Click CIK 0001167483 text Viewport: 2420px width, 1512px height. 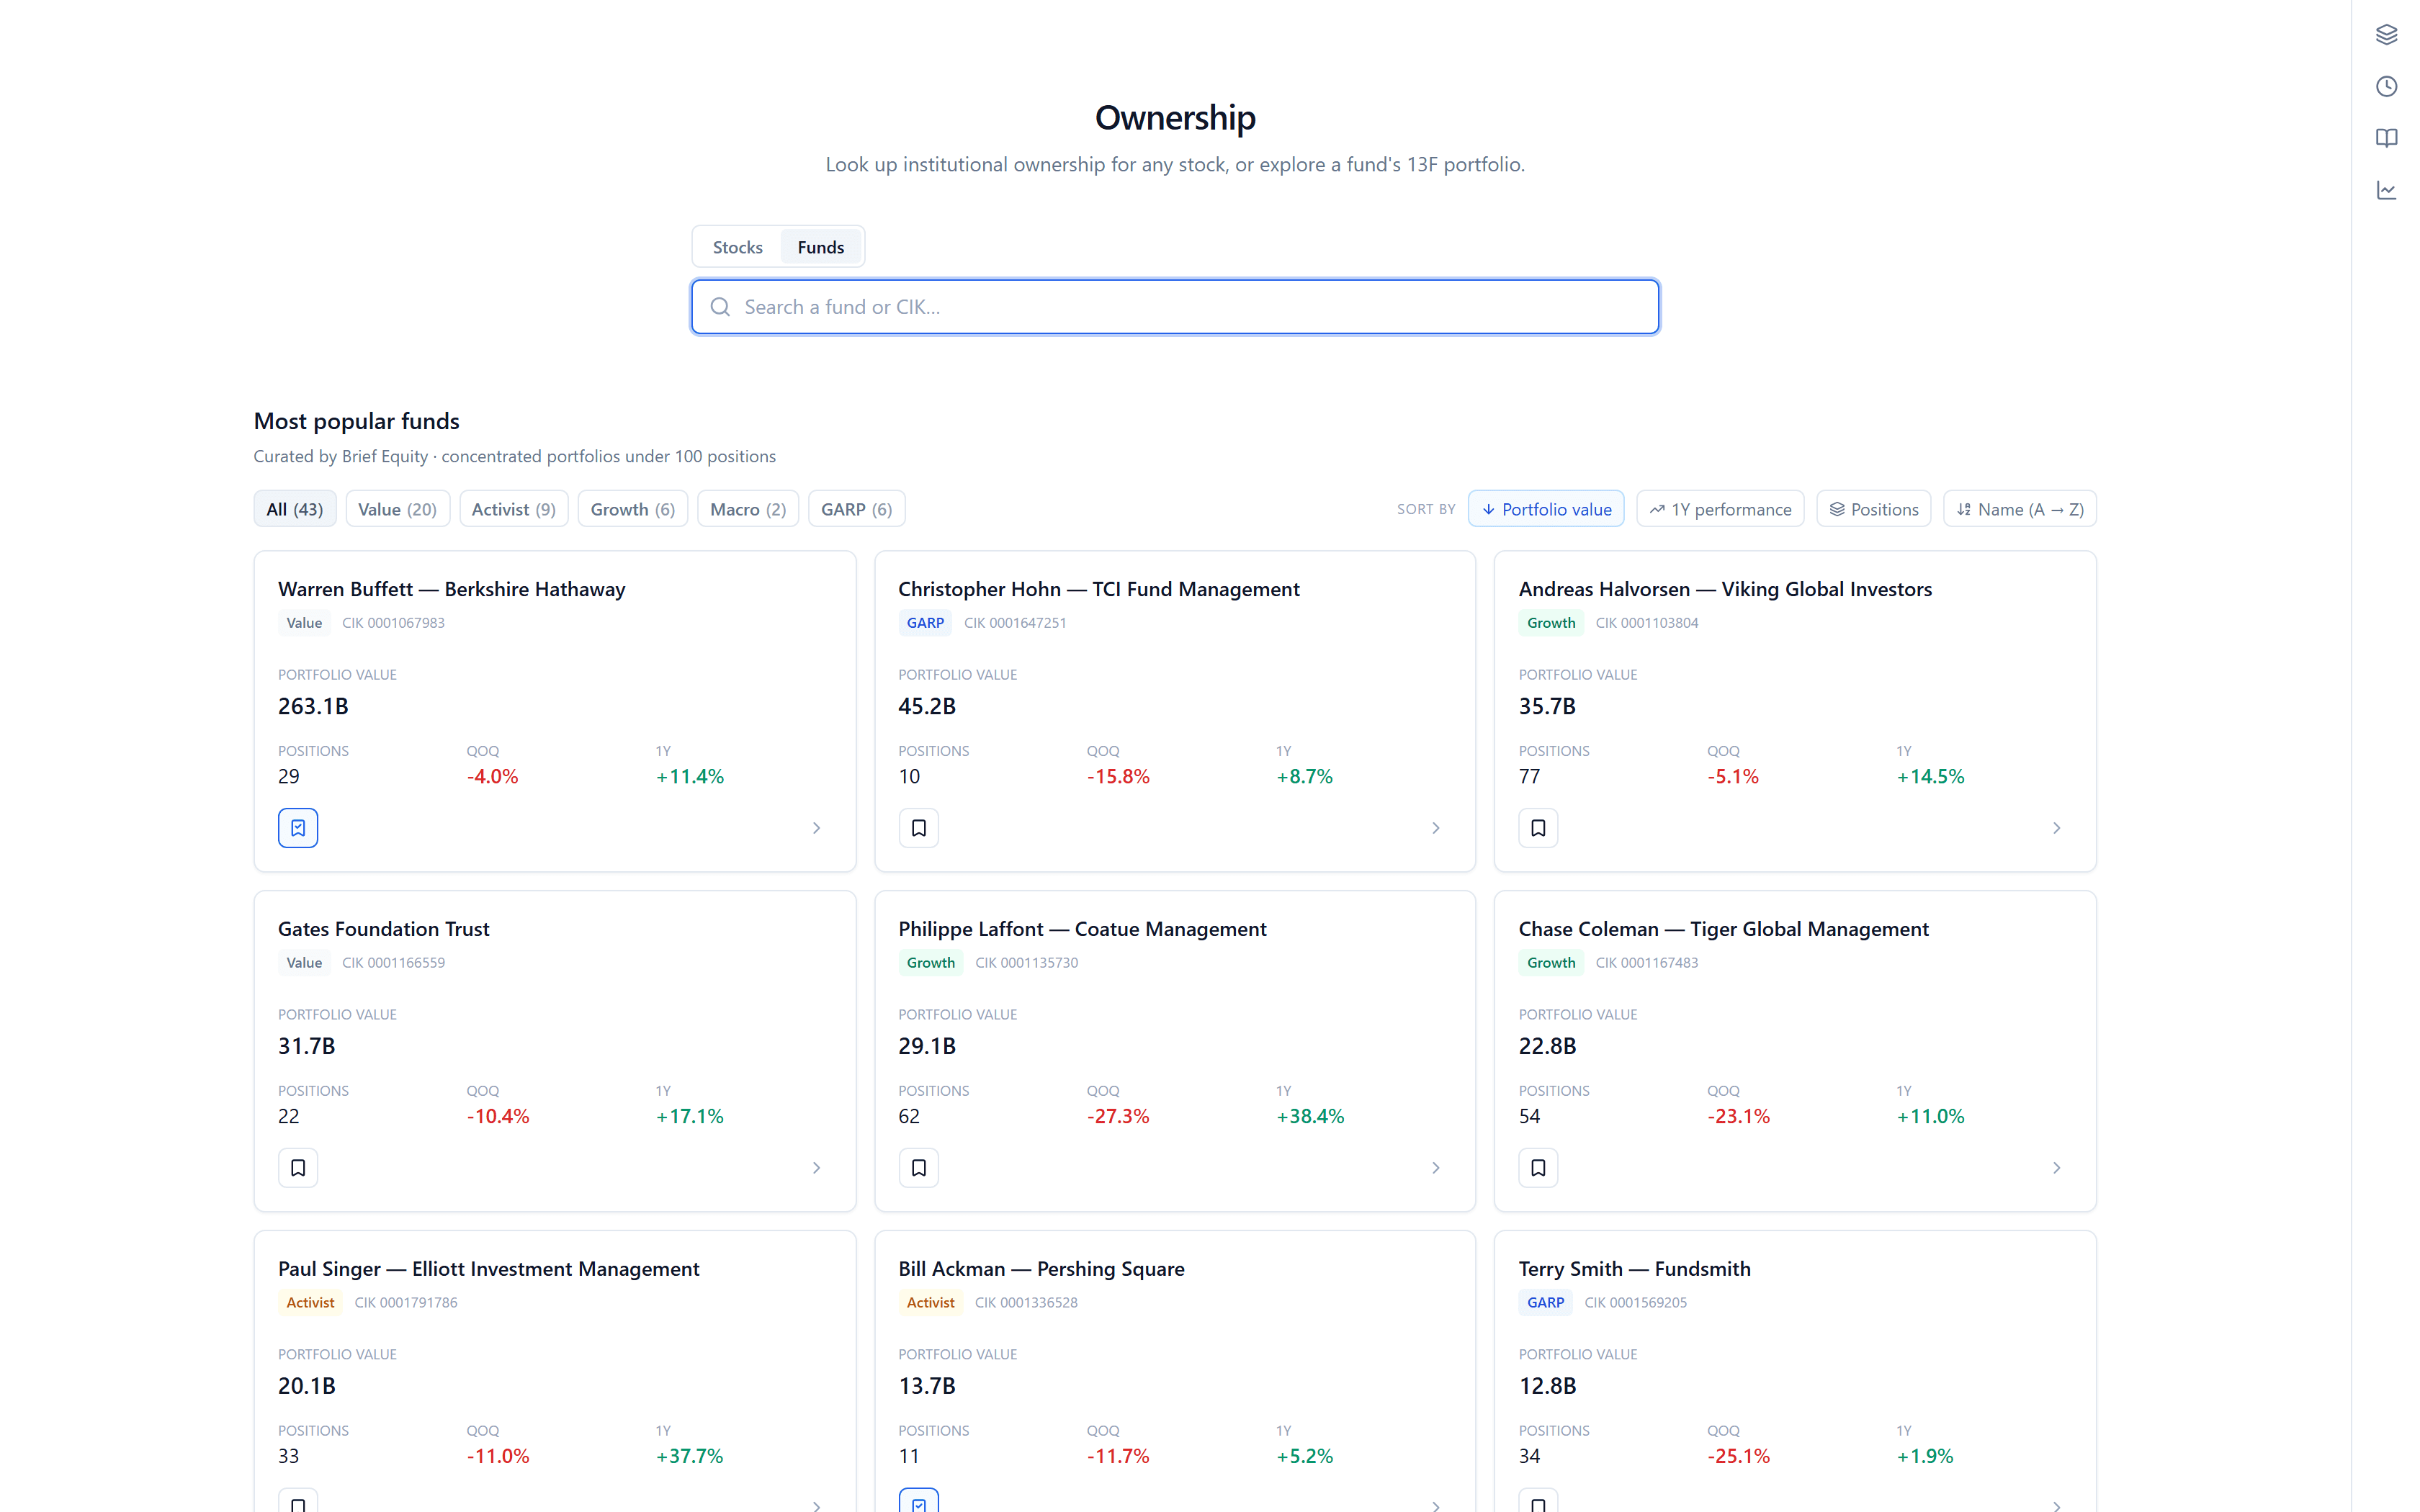pos(1646,963)
